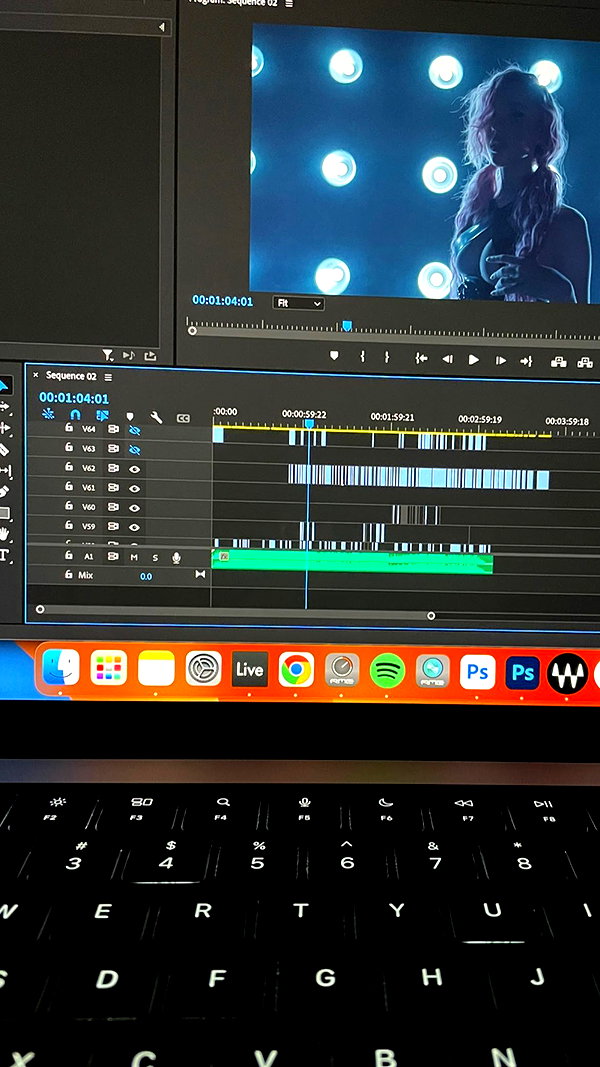This screenshot has width=600, height=1067.
Task: Toggle Snap in Timeline magnet icon
Action: 76,414
